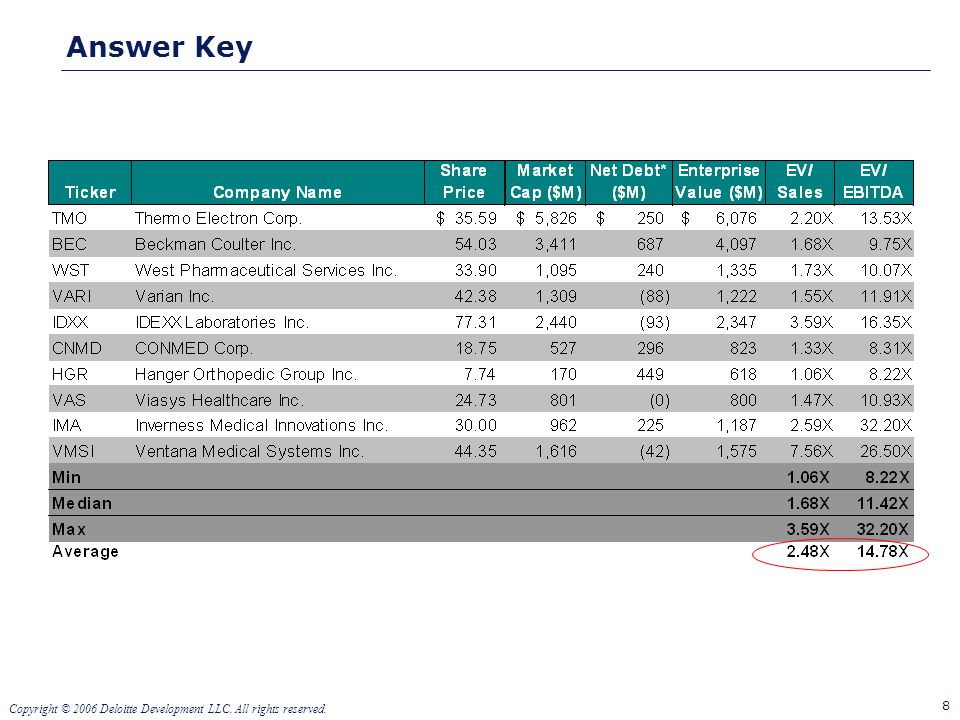Select the 9.75X EBITDA multiple
The width and height of the screenshot is (960, 720).
890,244
